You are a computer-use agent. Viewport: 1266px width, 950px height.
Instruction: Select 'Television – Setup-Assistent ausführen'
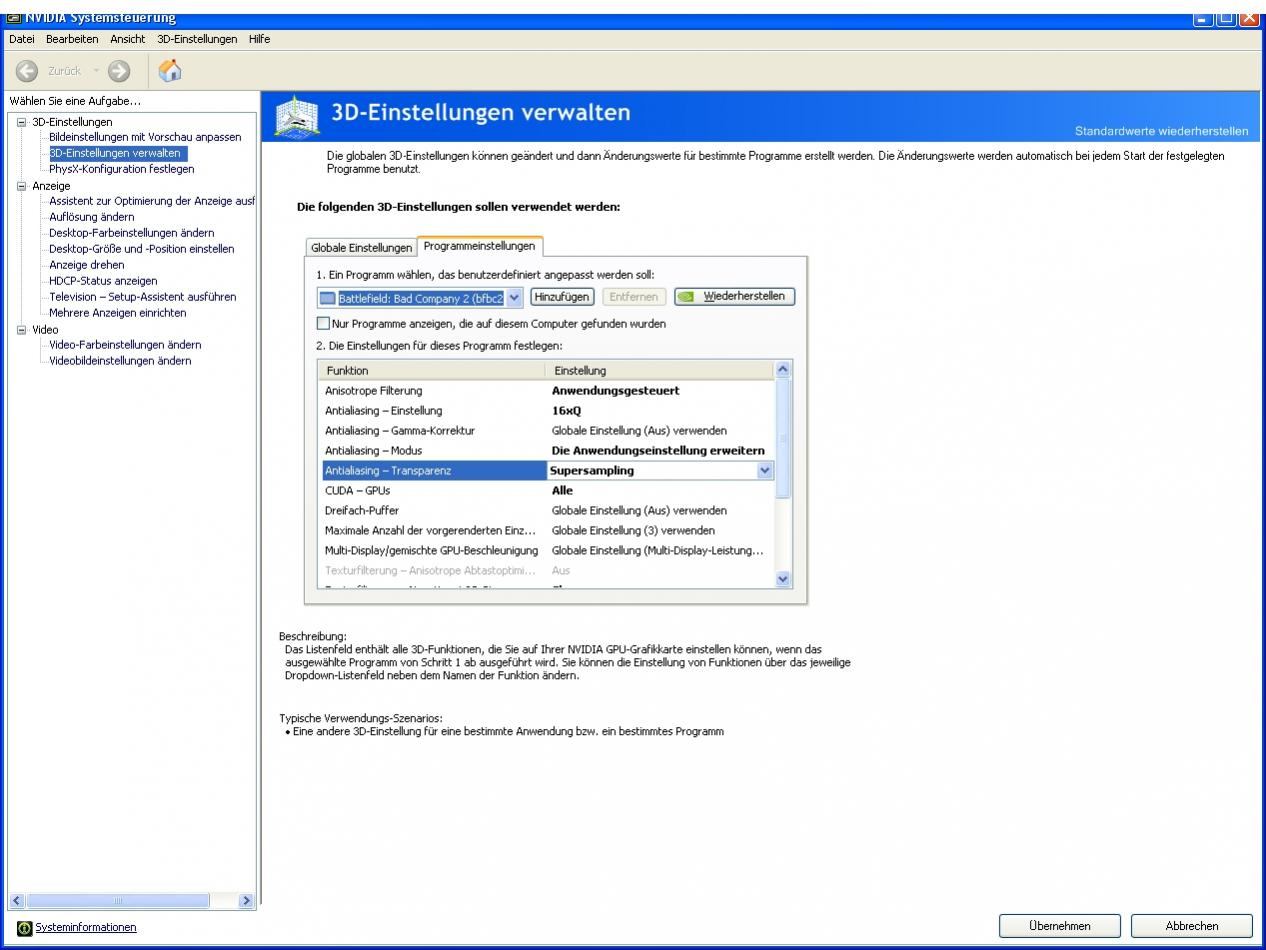(142, 297)
